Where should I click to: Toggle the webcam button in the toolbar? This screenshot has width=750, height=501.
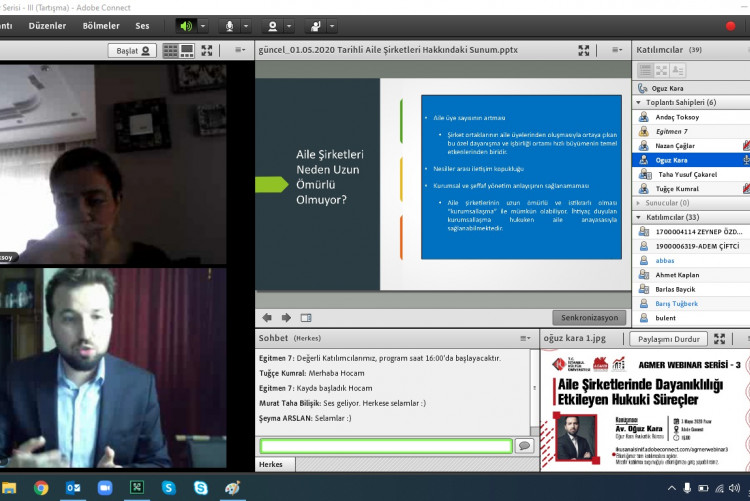tap(272, 26)
